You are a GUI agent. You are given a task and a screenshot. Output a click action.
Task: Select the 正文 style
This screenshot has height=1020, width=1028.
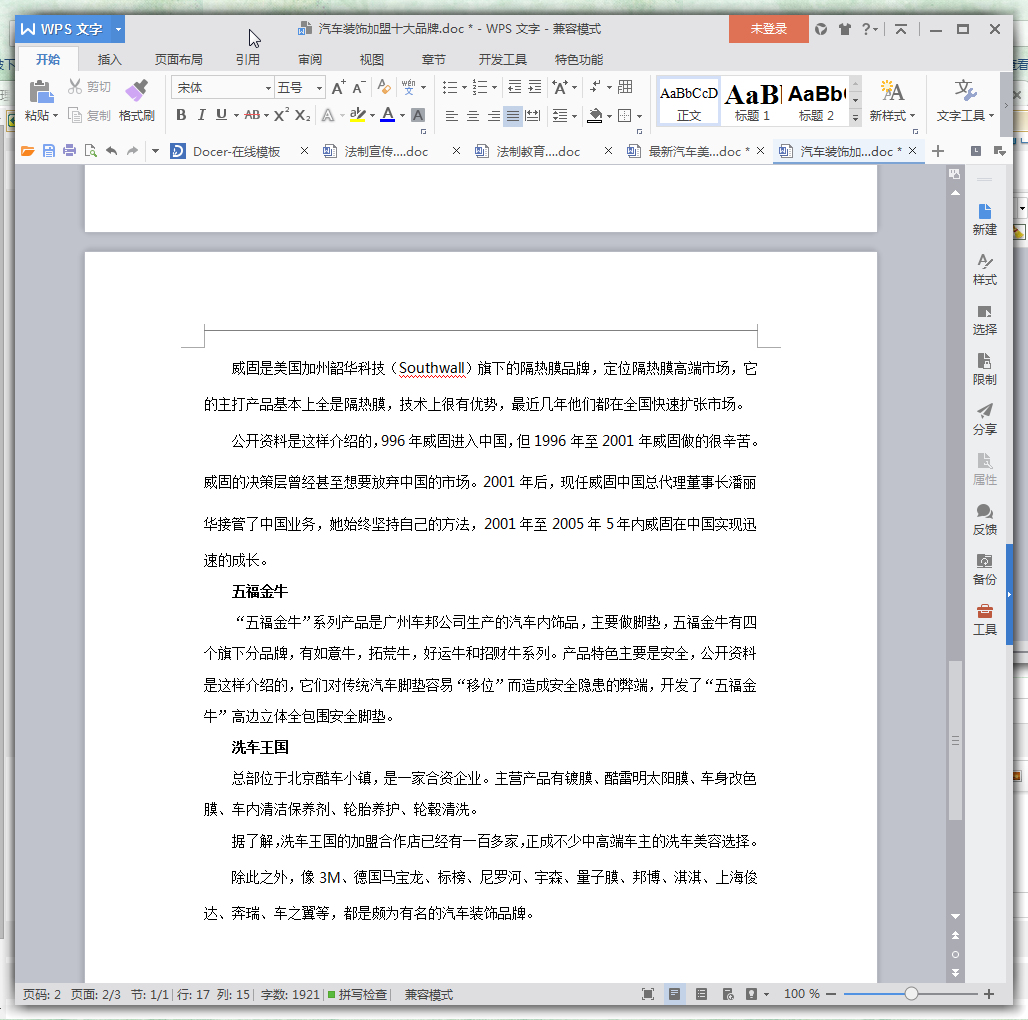688,102
